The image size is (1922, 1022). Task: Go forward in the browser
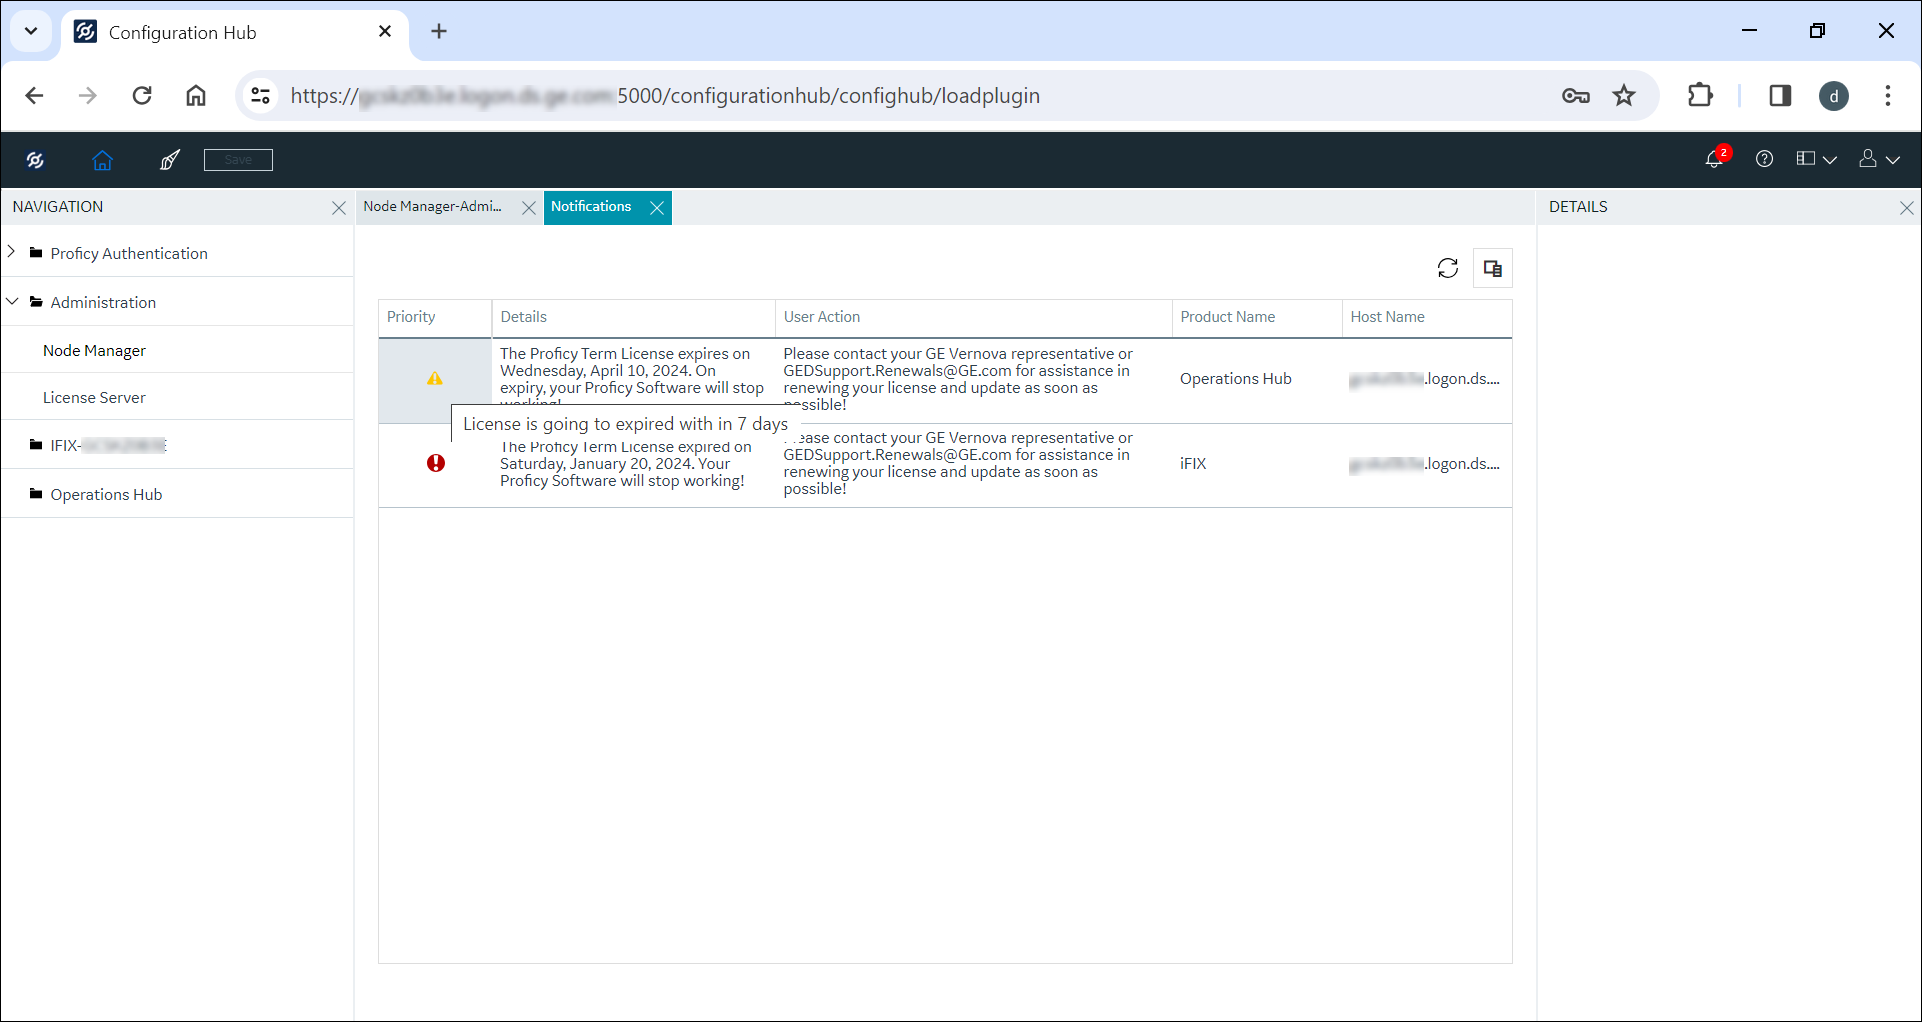point(88,96)
